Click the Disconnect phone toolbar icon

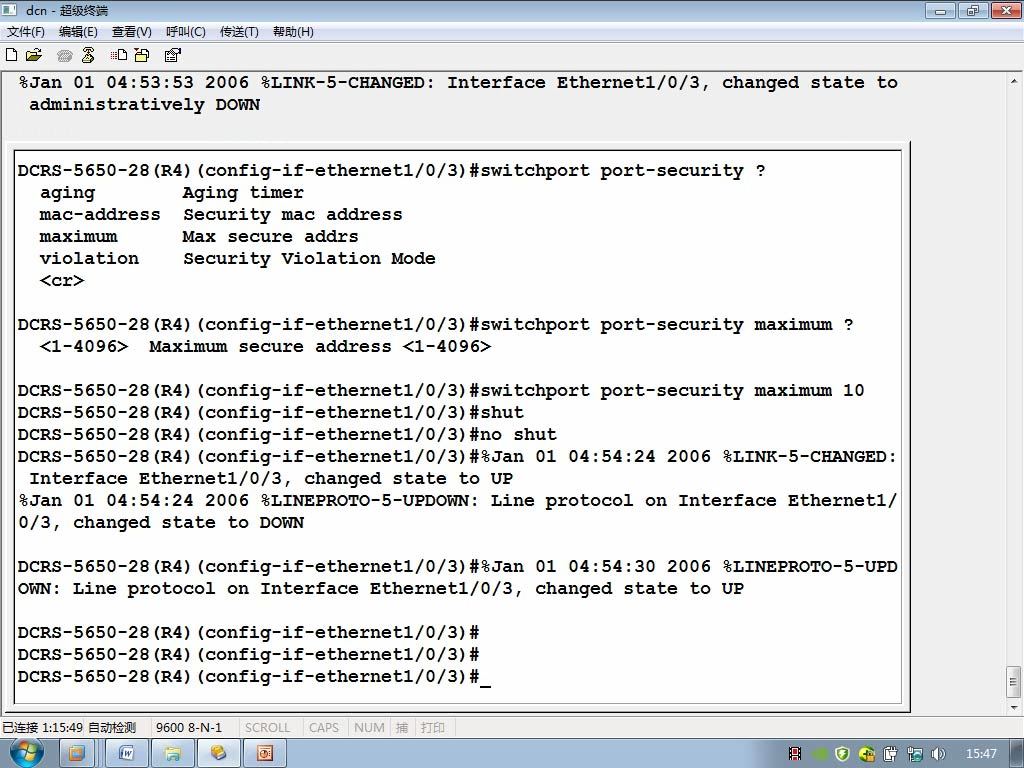[x=88, y=55]
